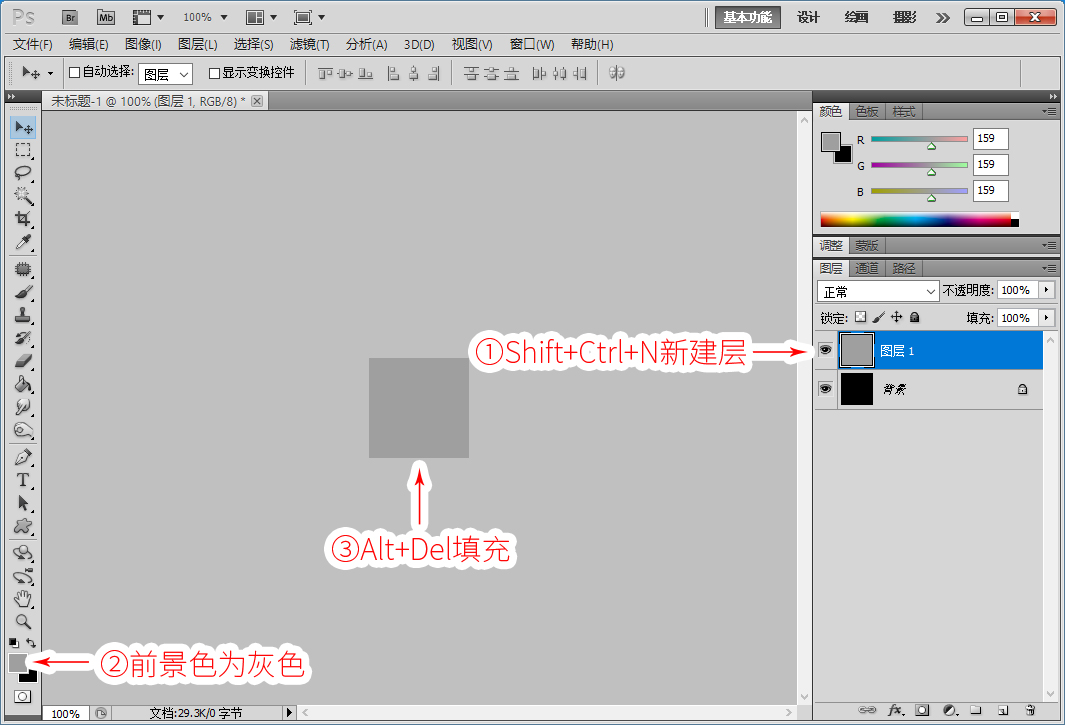Enable the 自动选择 checkbox
Viewport: 1065px width, 725px height.
[x=75, y=73]
